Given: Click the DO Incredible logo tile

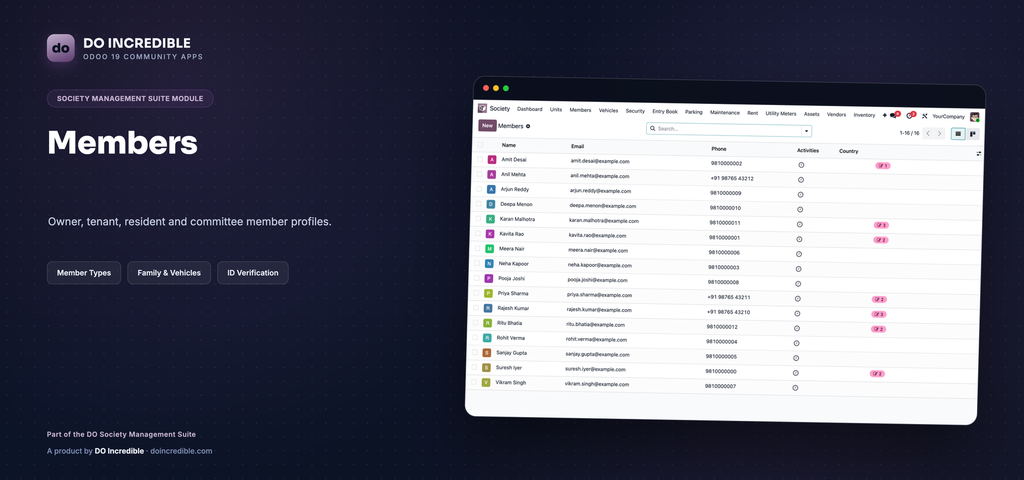Looking at the screenshot, I should (x=61, y=48).
